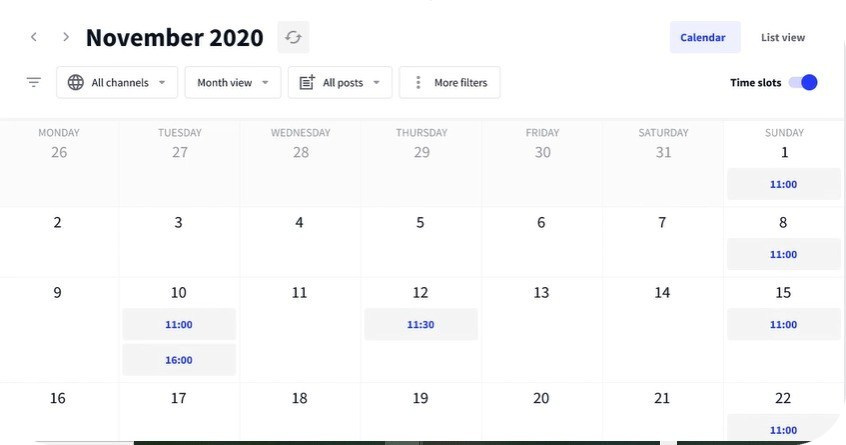Click the day cell for November 18

click(x=300, y=412)
